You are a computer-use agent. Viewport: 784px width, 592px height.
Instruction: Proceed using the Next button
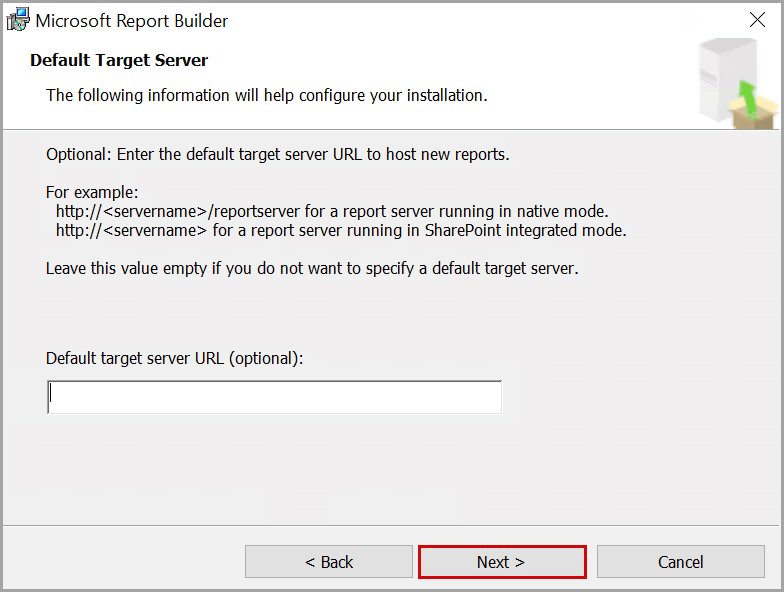(x=501, y=562)
